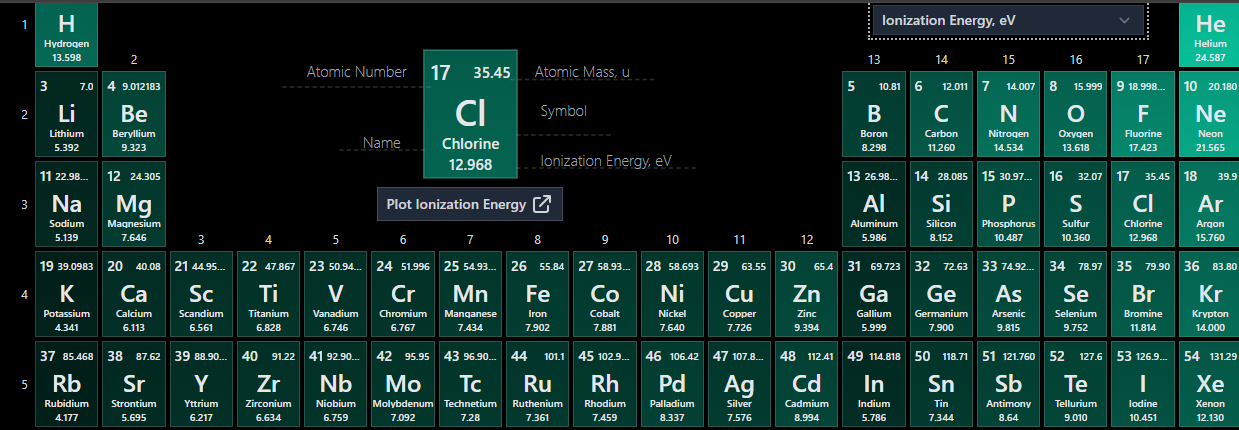The height and width of the screenshot is (430, 1239).
Task: Select the Cobalt tile
Action: tap(604, 295)
